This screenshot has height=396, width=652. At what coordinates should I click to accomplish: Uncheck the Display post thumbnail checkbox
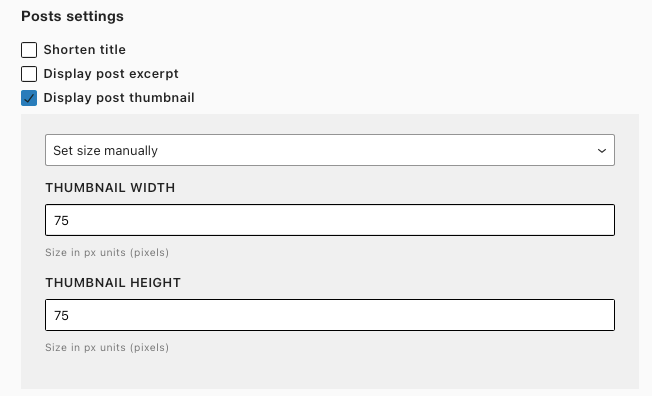(29, 98)
